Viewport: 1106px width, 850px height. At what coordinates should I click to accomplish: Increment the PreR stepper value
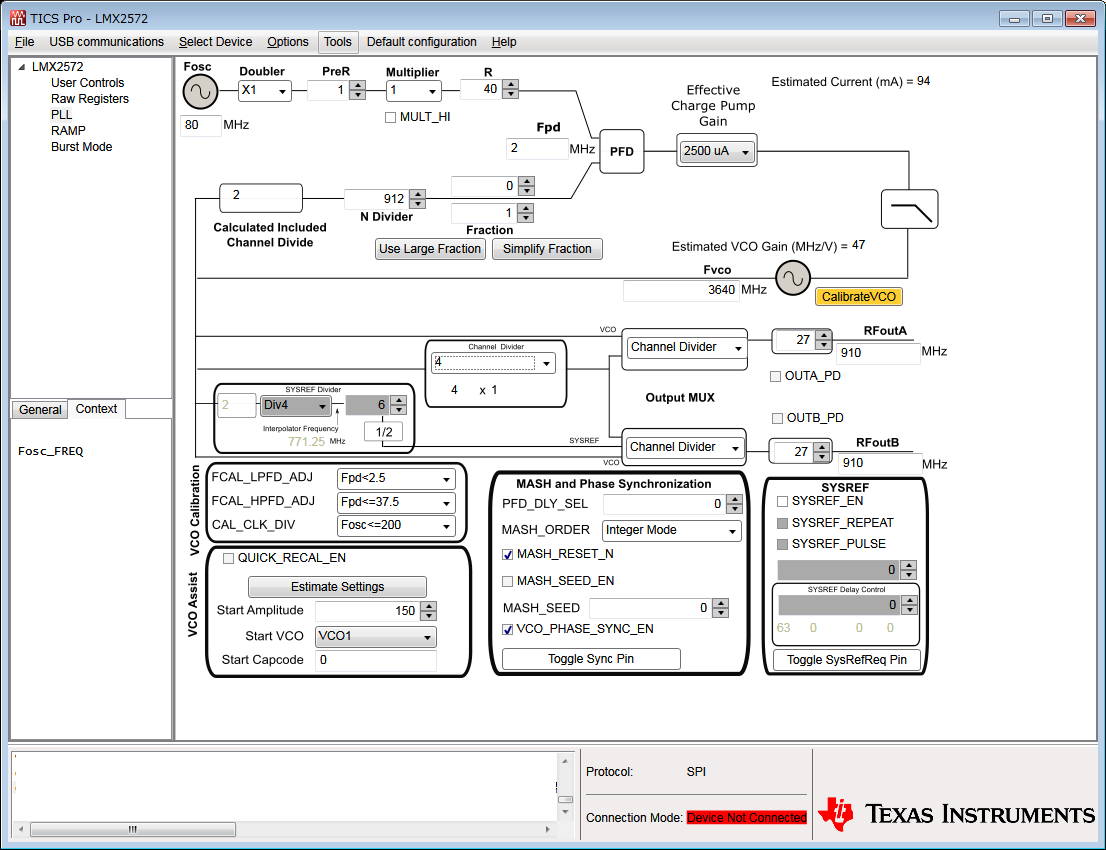click(x=358, y=86)
